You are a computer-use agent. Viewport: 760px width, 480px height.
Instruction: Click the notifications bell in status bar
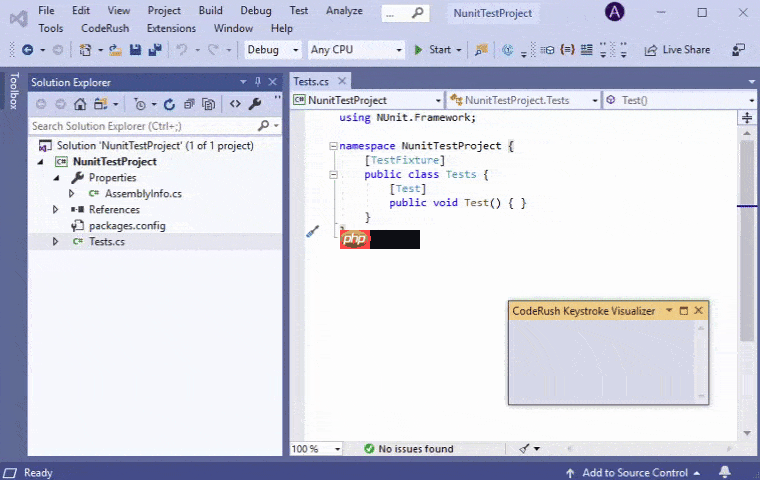[725, 472]
